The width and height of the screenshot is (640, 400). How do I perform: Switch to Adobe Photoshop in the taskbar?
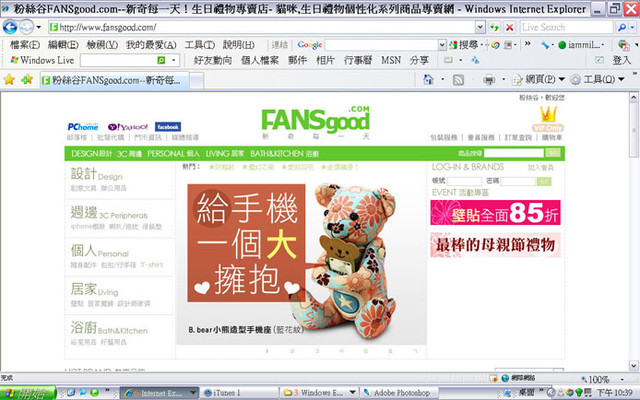pyautogui.click(x=398, y=393)
